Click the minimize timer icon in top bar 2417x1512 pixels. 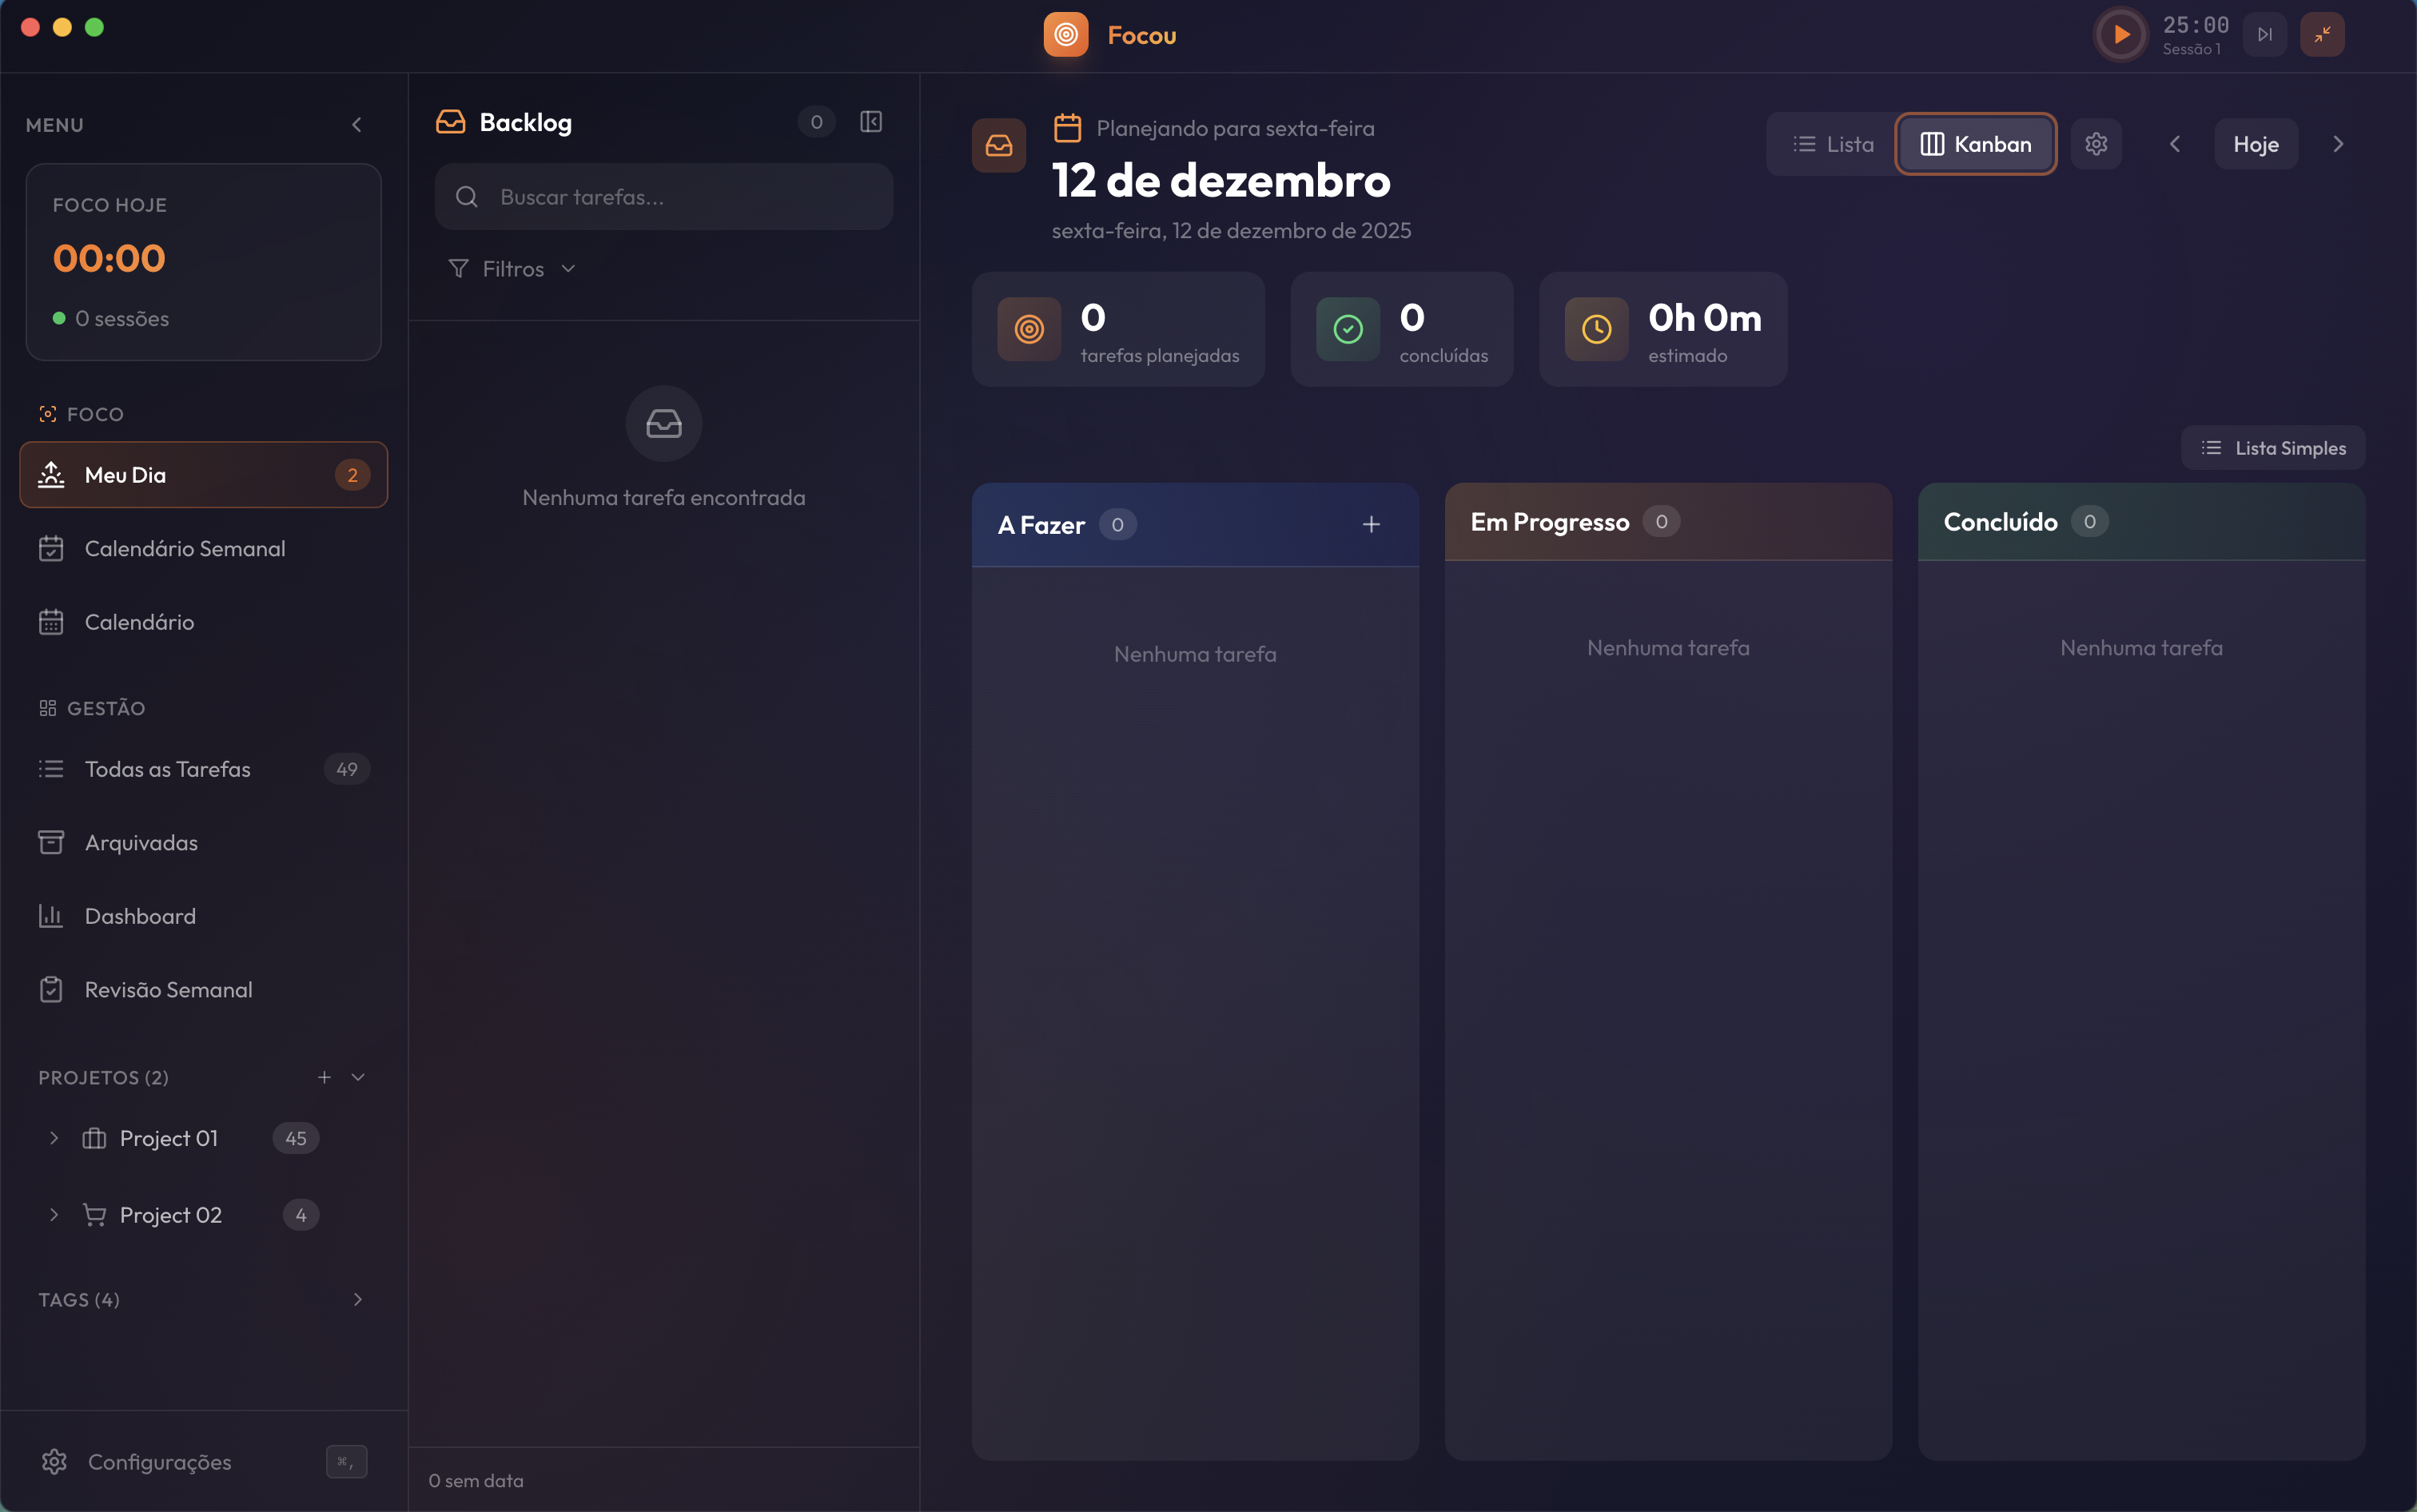point(2321,35)
